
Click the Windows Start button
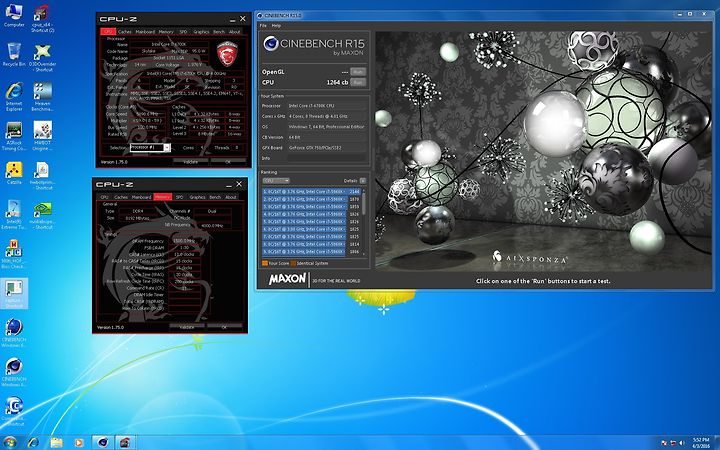click(x=9, y=443)
